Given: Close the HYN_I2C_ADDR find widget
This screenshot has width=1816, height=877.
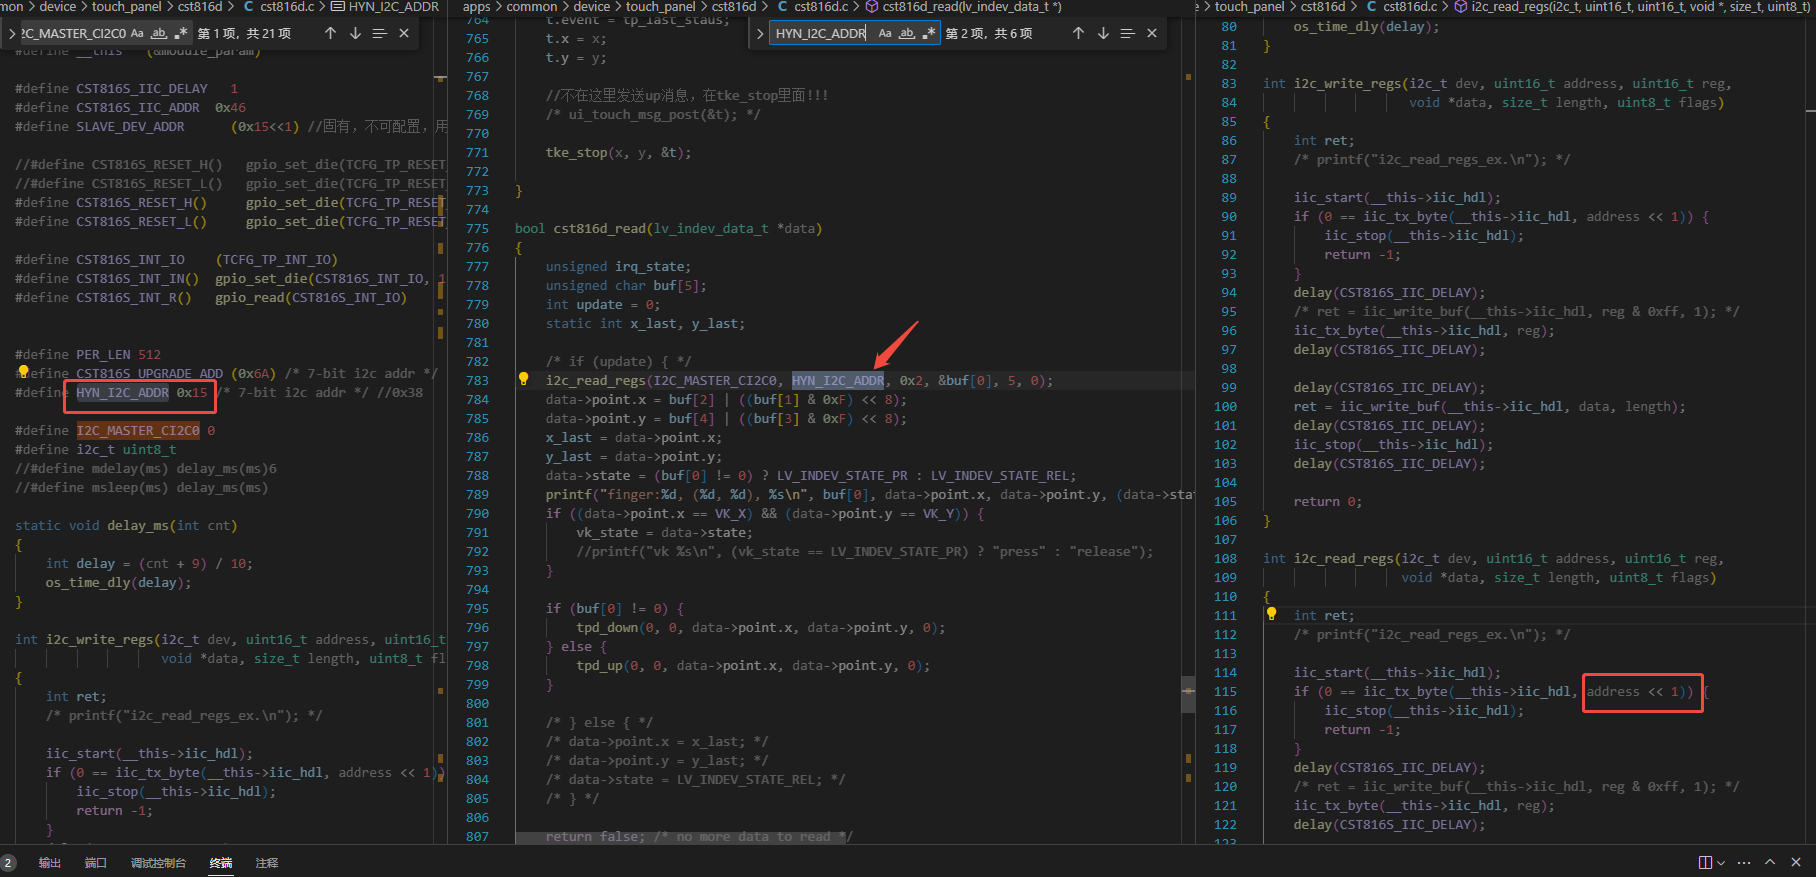Looking at the screenshot, I should click(1152, 33).
